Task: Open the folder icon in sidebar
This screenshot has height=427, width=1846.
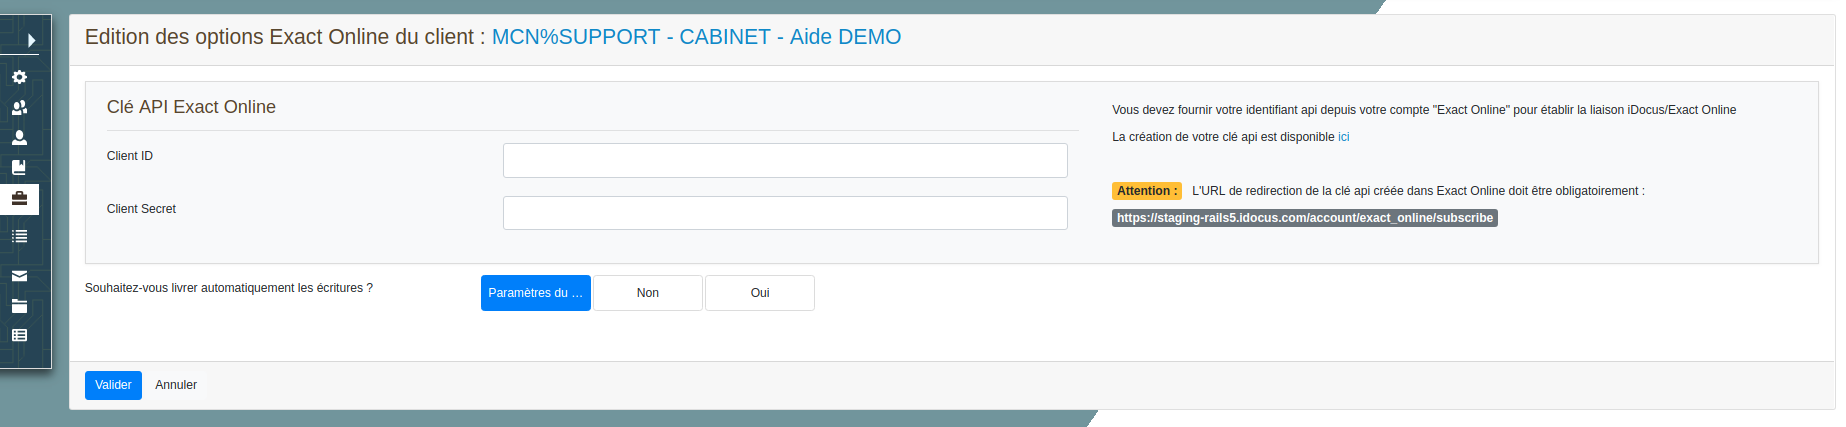Action: click(x=19, y=306)
